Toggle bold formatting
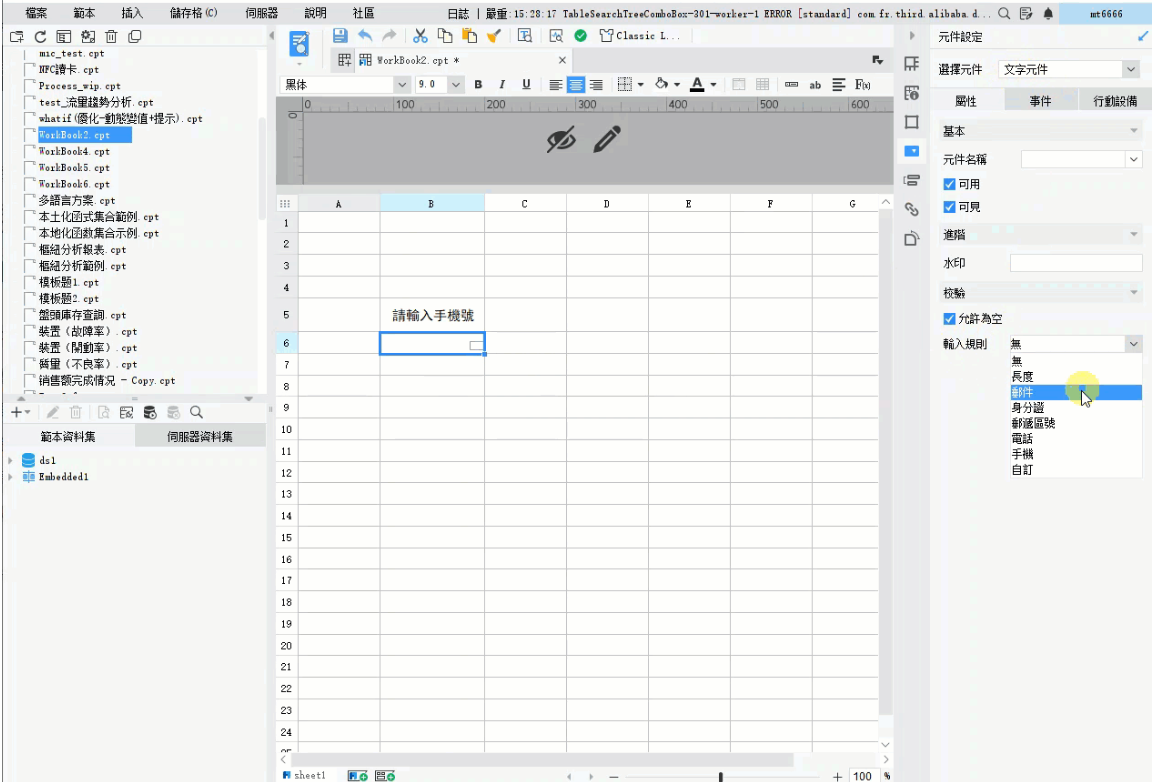 coord(478,85)
